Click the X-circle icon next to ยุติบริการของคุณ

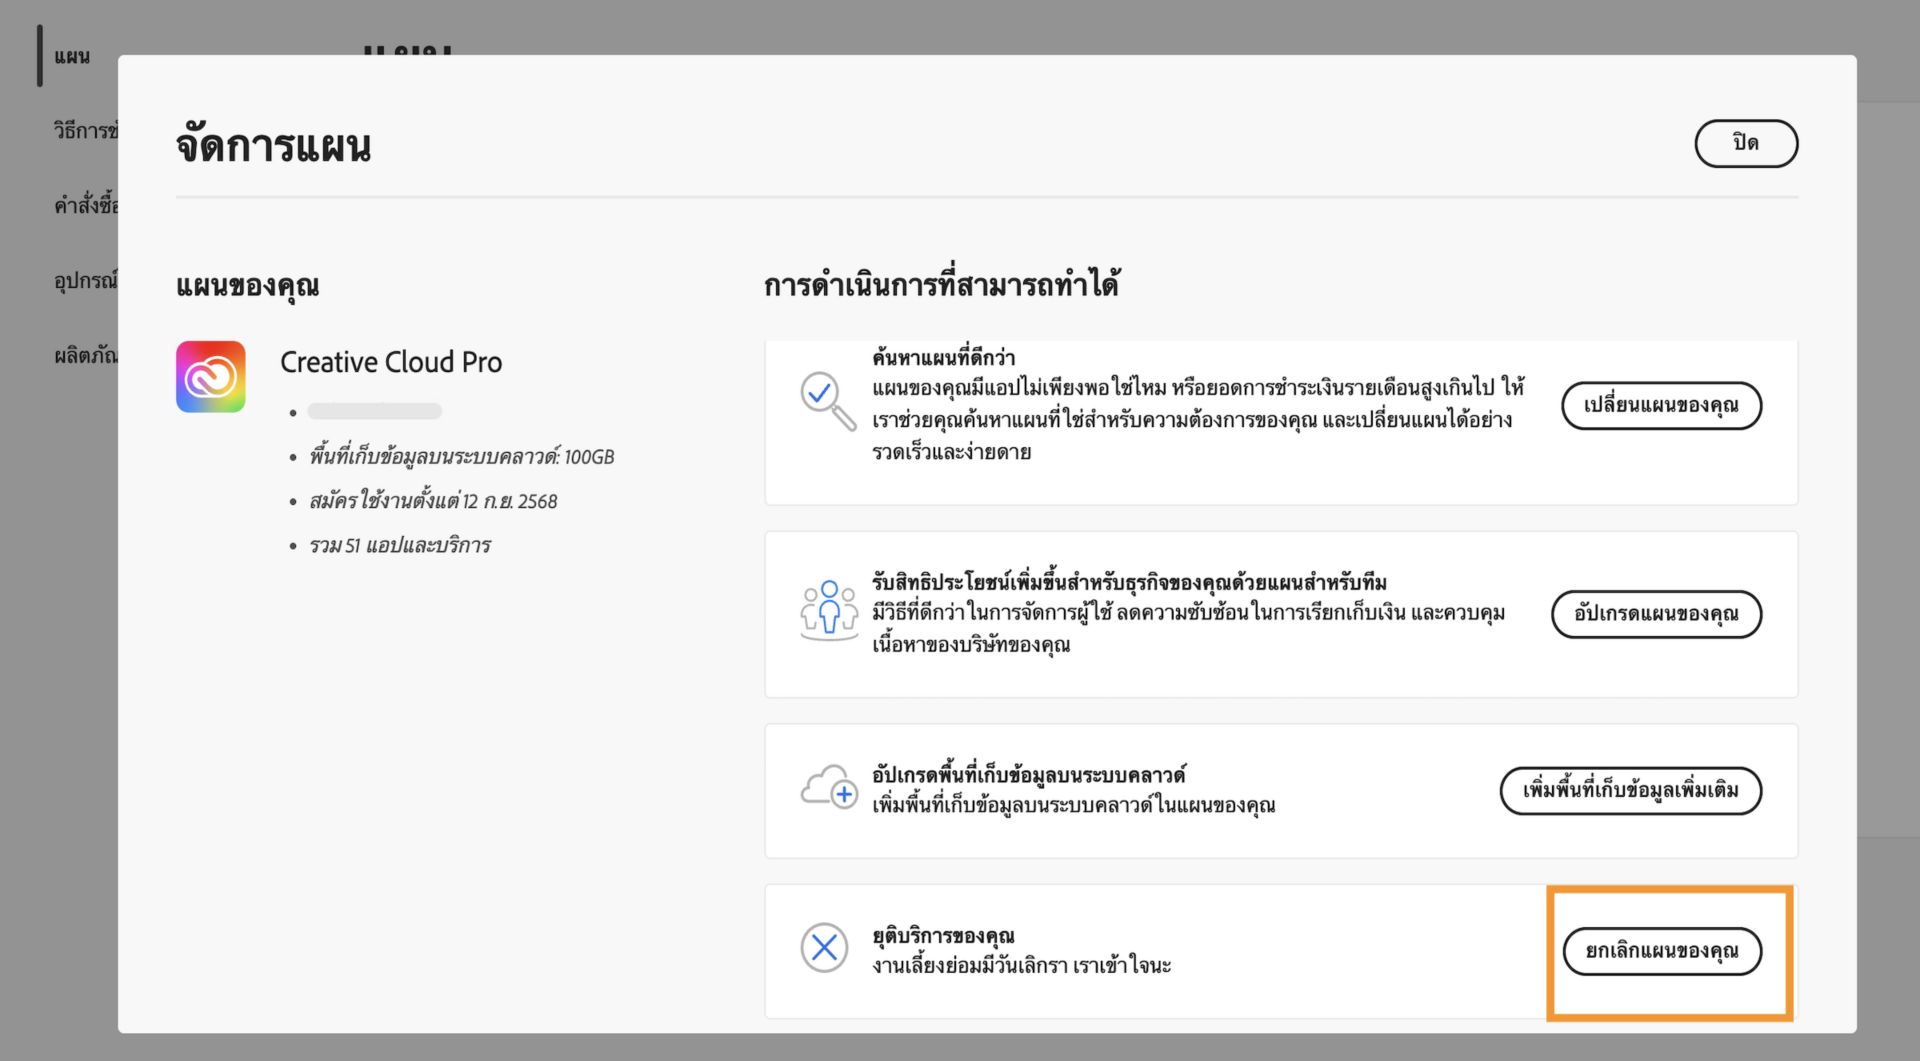[x=823, y=946]
